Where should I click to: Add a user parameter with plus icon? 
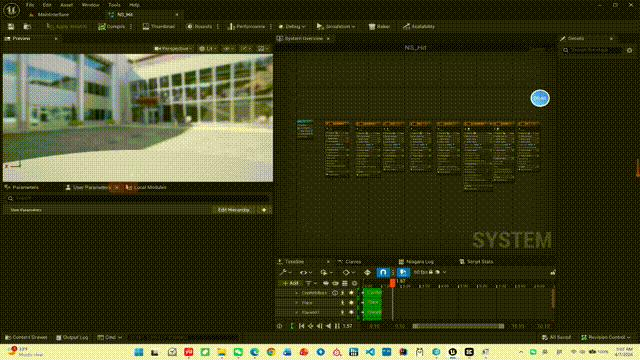pyautogui.click(x=264, y=210)
